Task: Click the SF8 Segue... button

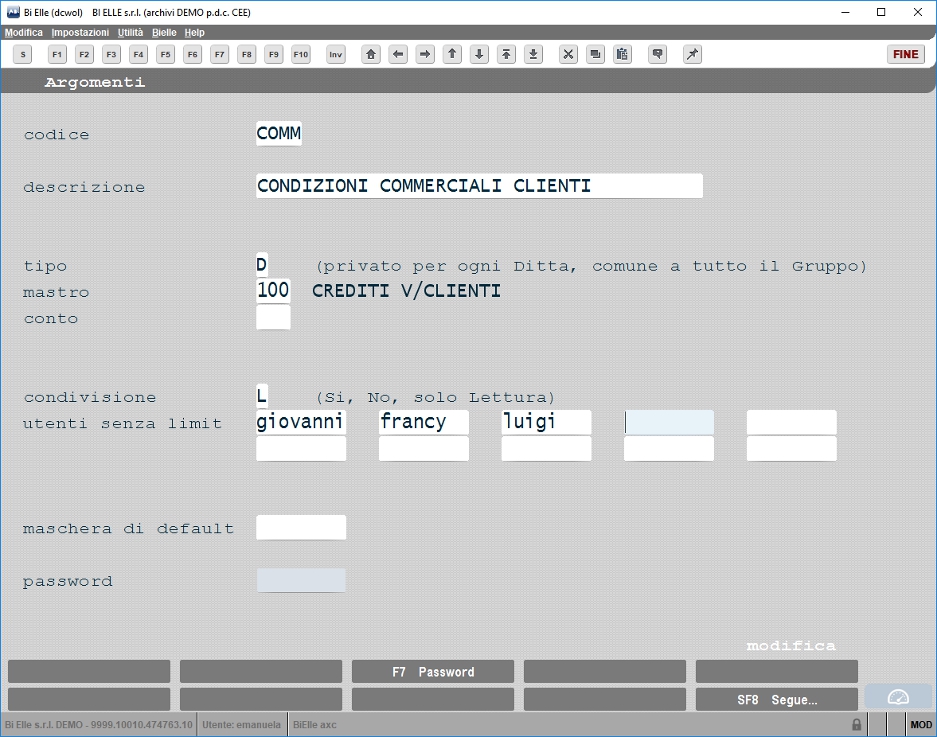Action: [x=777, y=699]
